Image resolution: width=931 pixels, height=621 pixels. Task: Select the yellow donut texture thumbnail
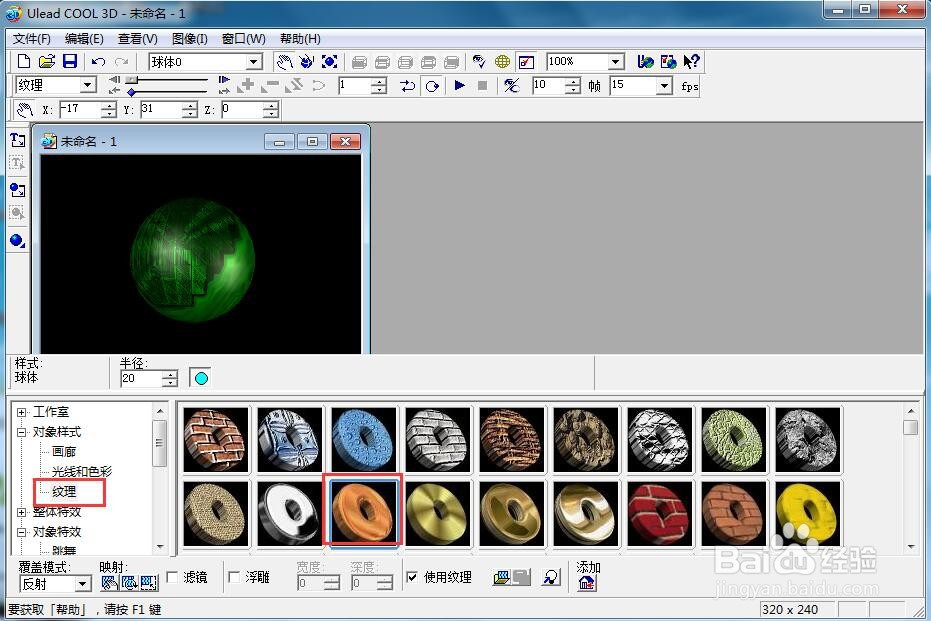(808, 514)
